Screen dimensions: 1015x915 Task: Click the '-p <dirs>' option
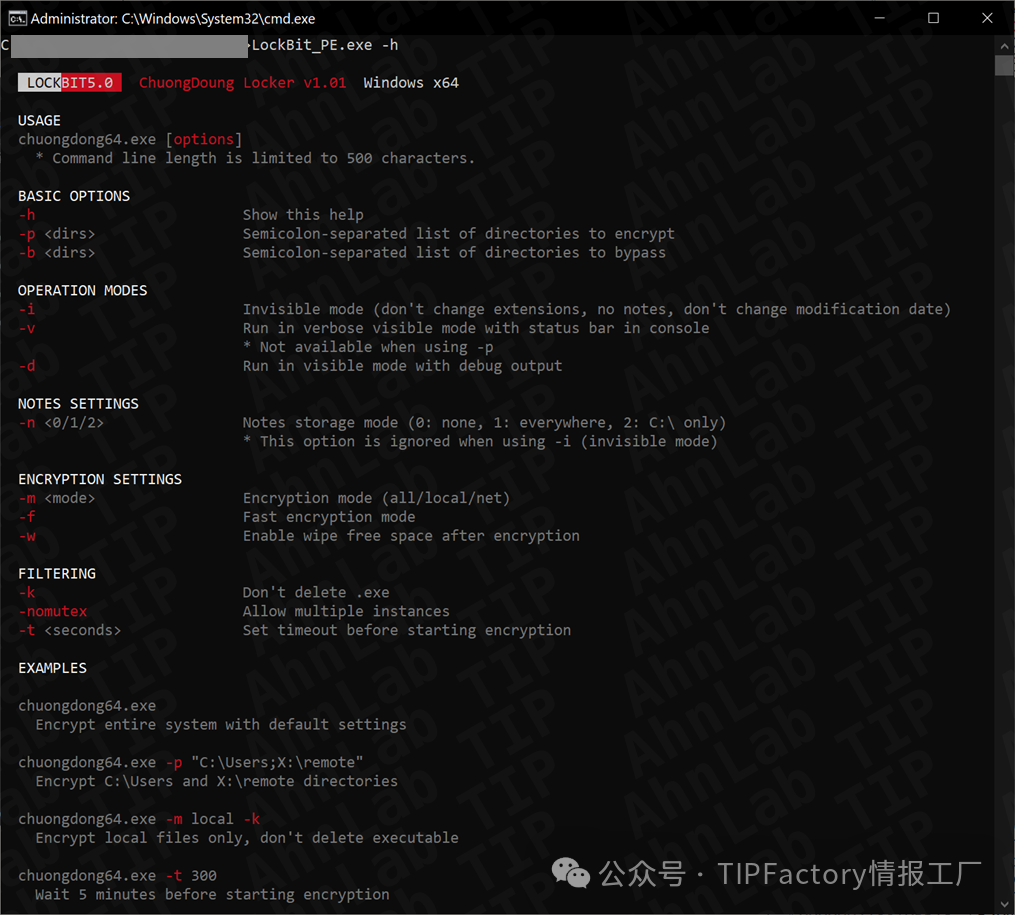(x=57, y=234)
